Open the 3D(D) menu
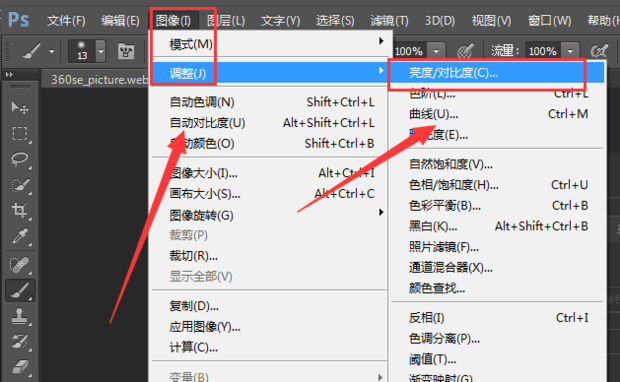 click(x=440, y=20)
